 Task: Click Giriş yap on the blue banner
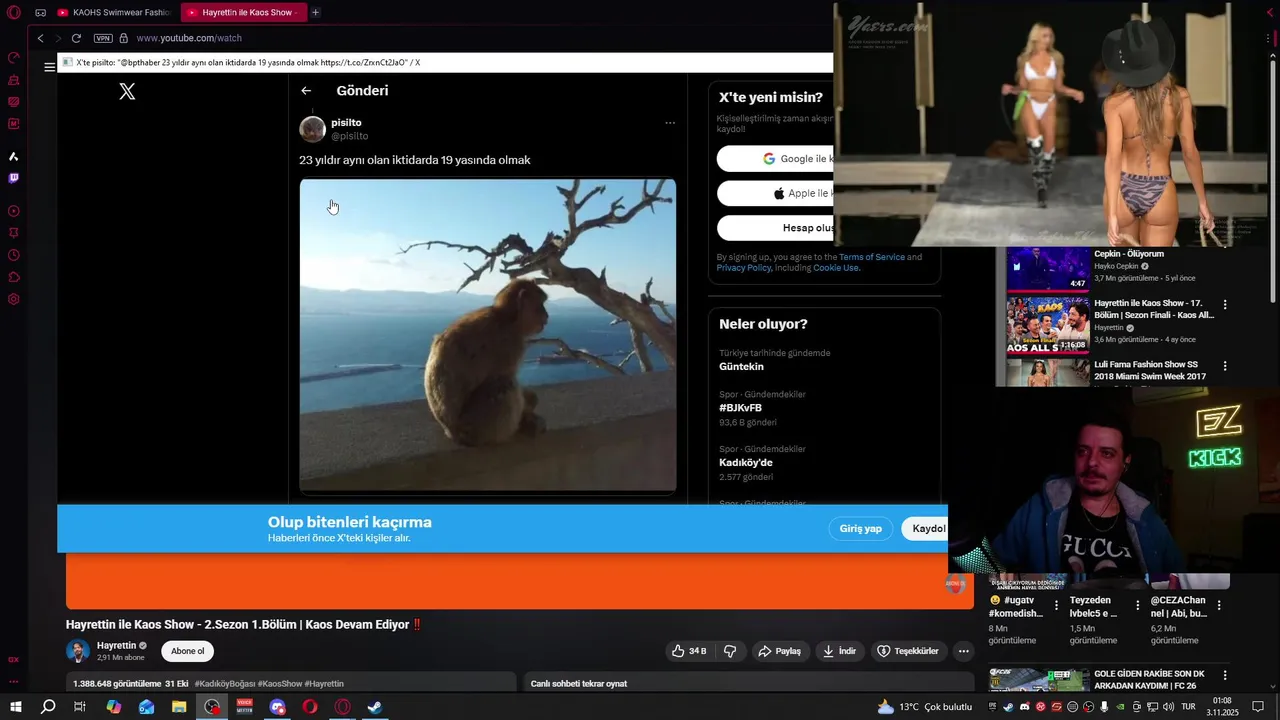(860, 529)
